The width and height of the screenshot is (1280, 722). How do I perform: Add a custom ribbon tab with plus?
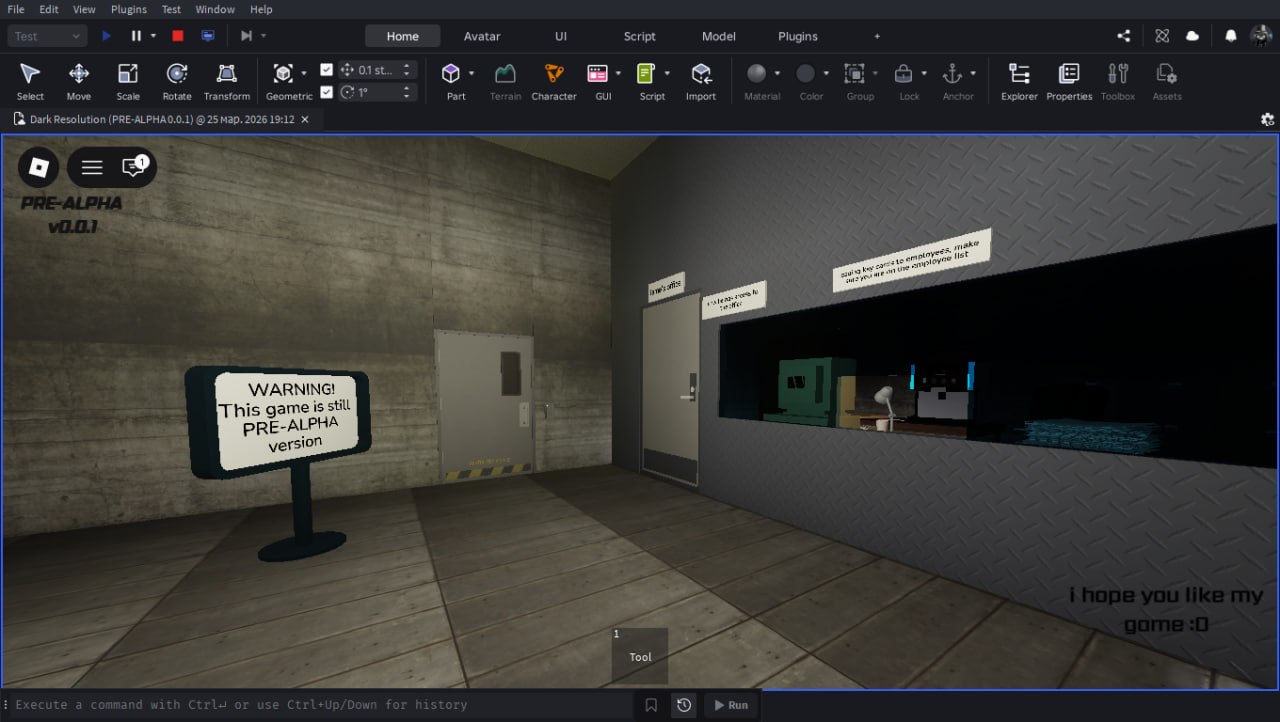tap(877, 36)
